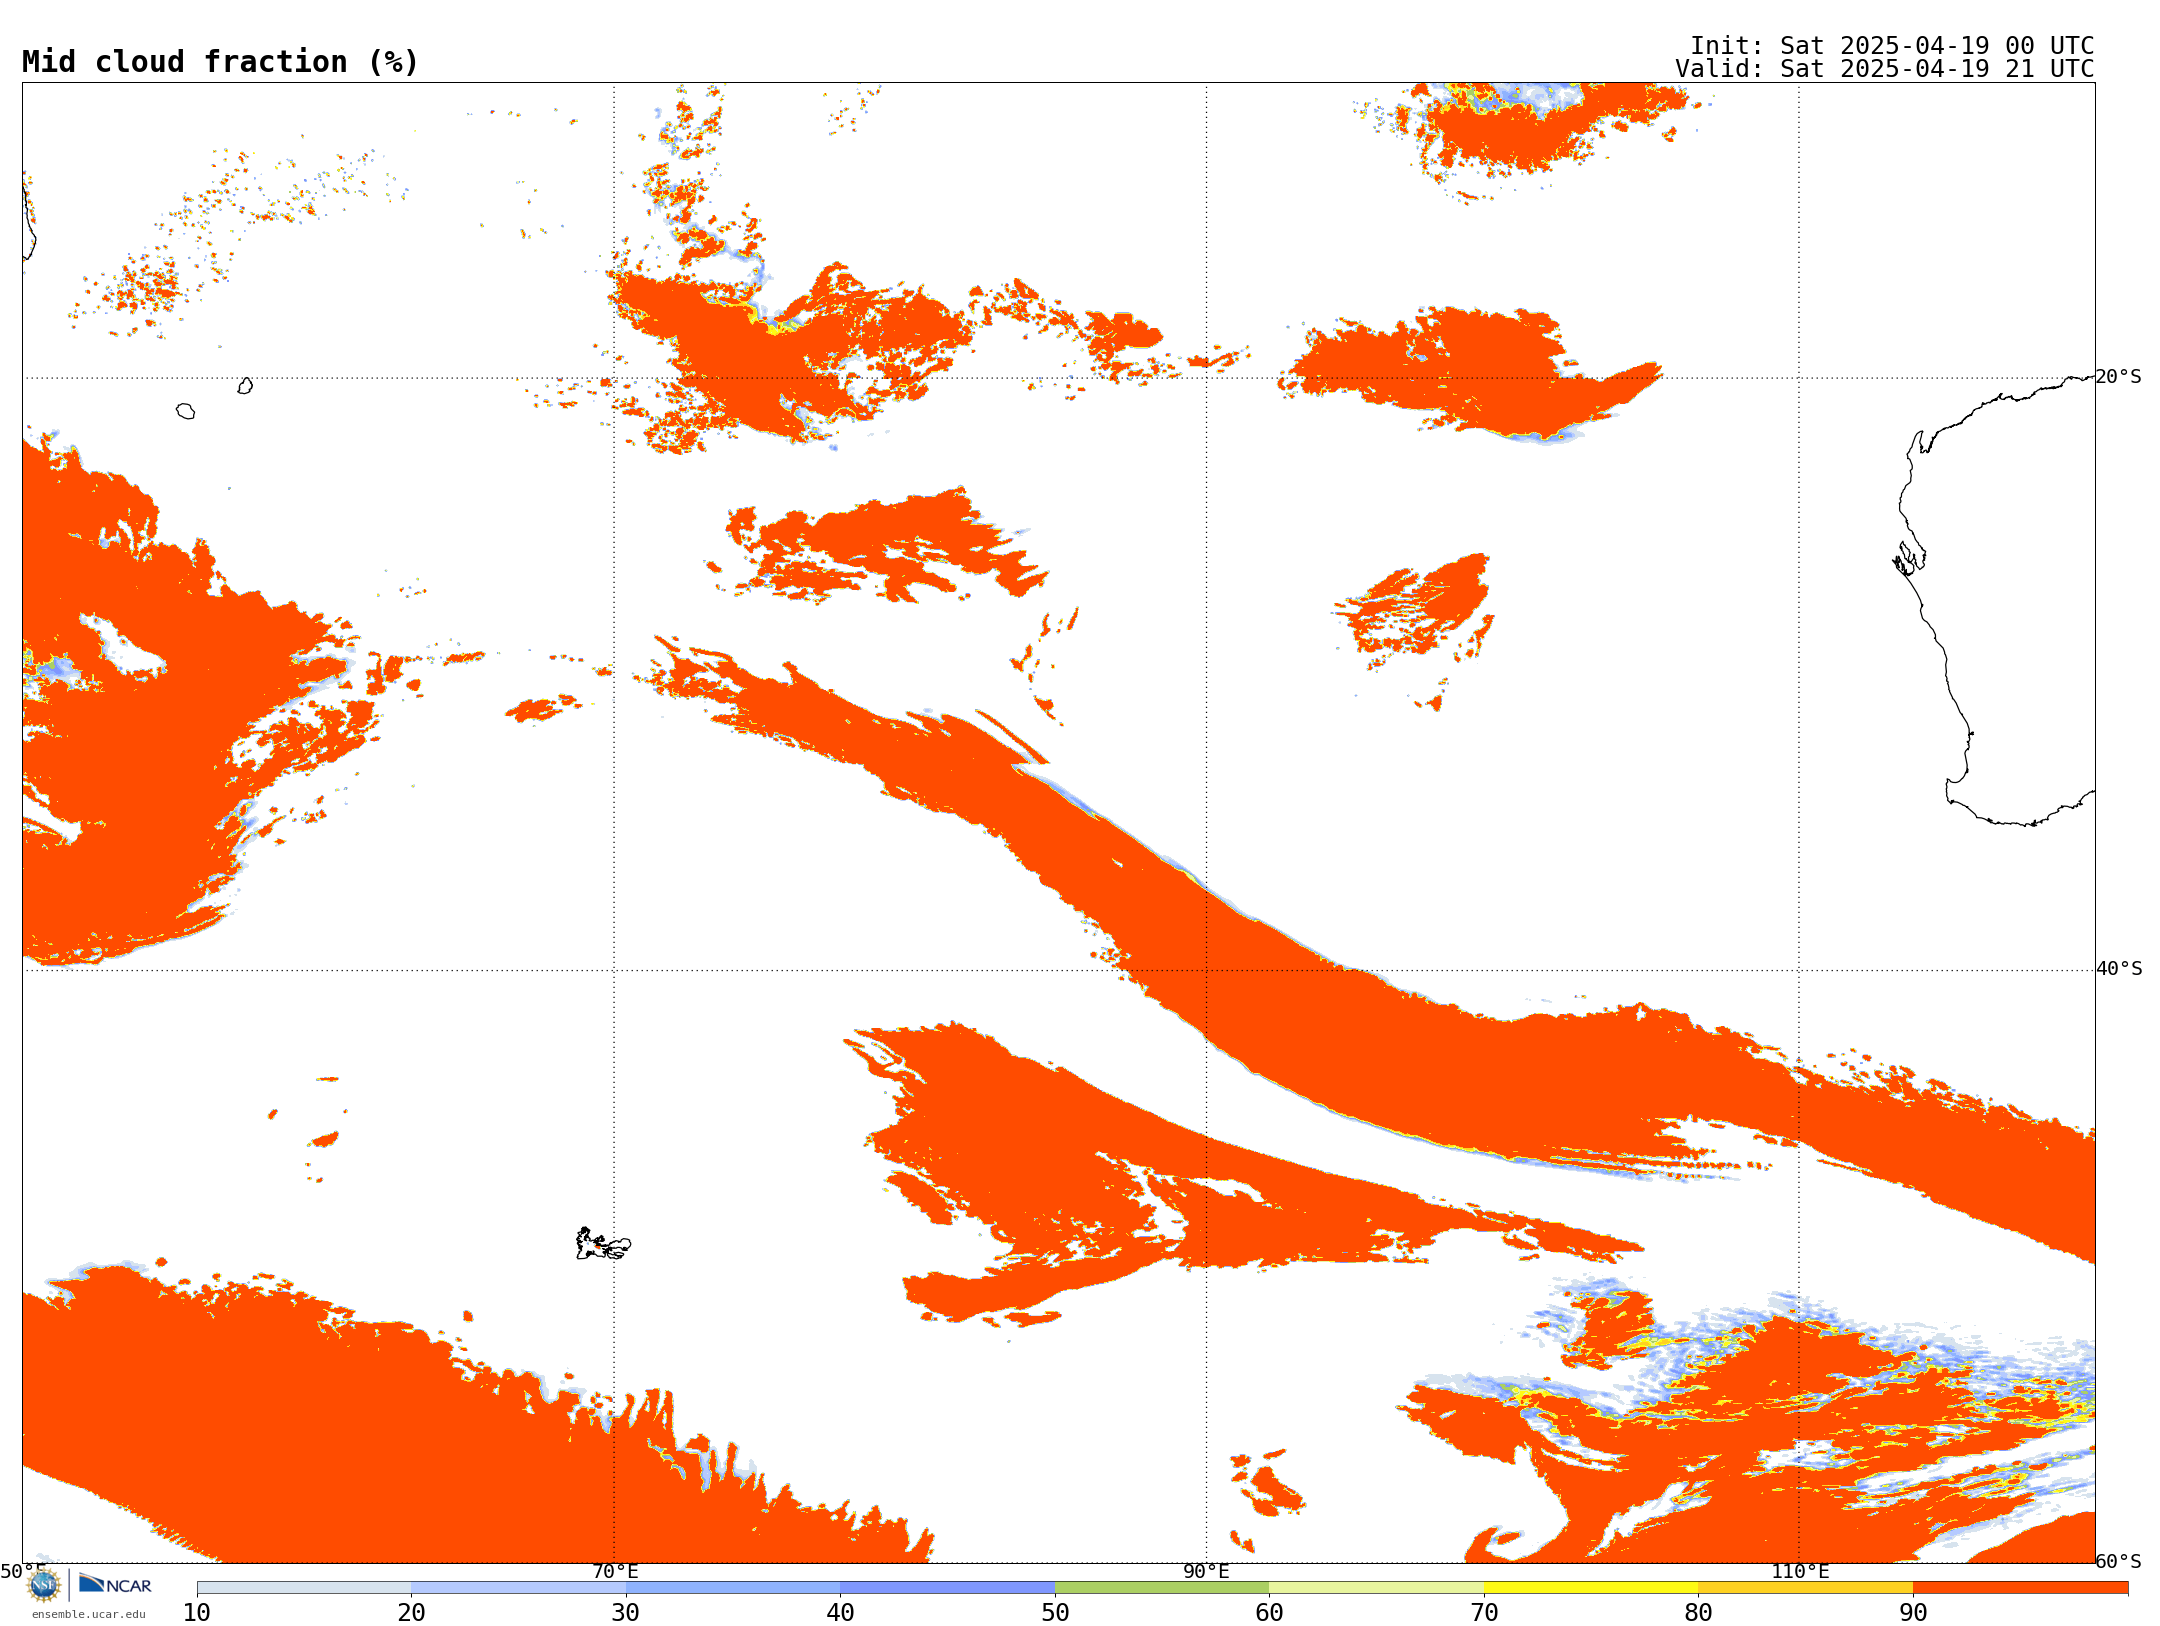Click the NCAR logo
2160x1626 pixels.
(115, 1584)
